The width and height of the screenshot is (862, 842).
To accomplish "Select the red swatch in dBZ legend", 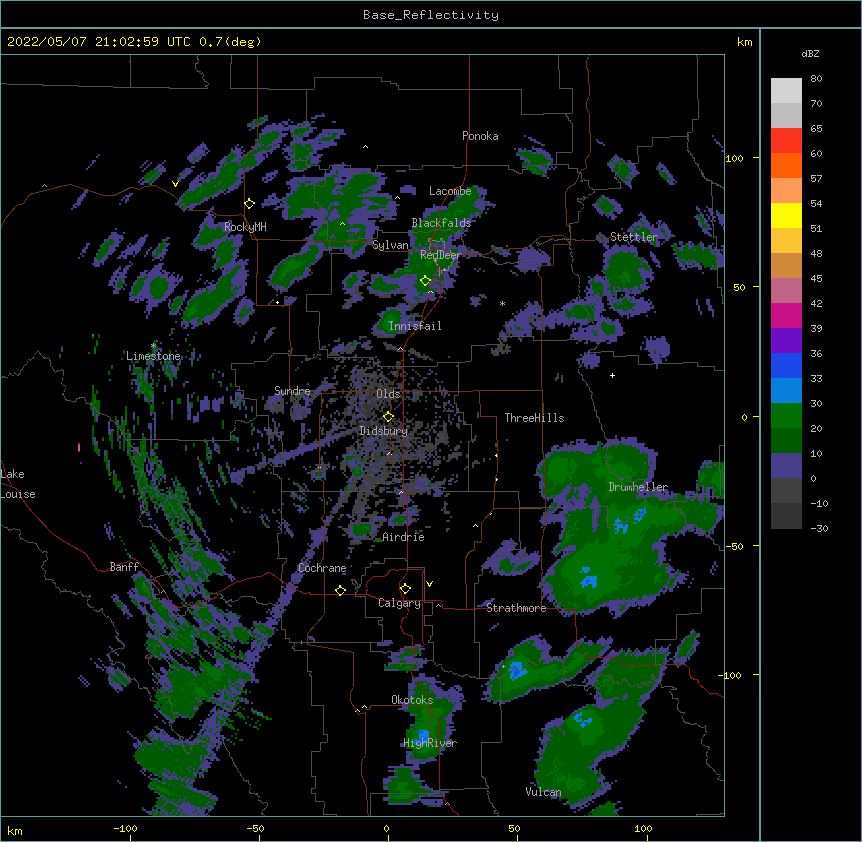I will 786,141.
